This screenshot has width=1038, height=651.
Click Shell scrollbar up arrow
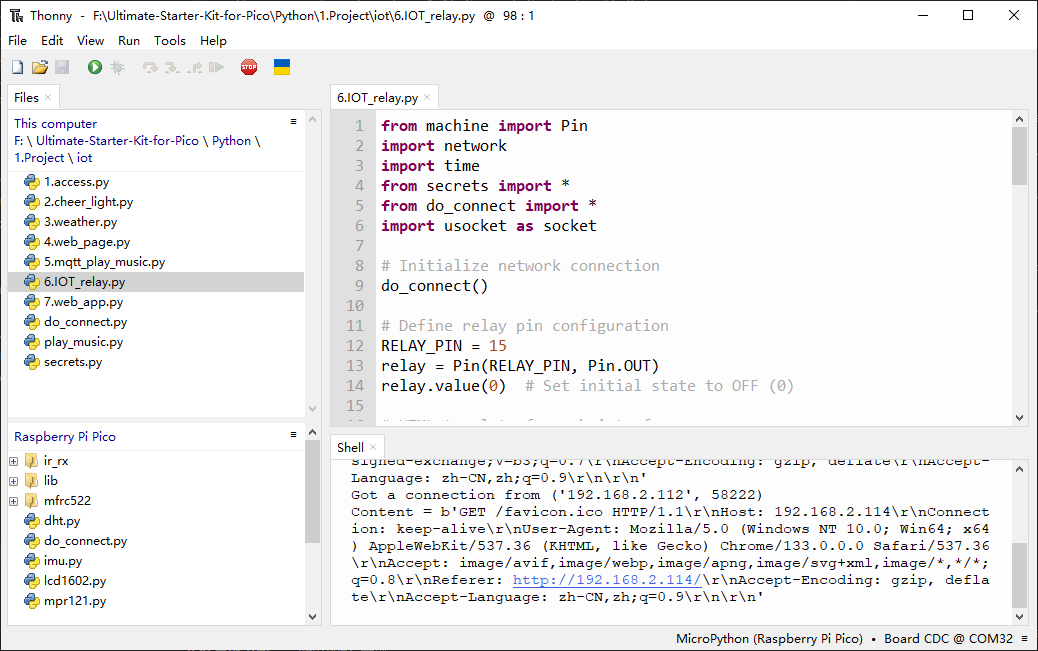1019,469
